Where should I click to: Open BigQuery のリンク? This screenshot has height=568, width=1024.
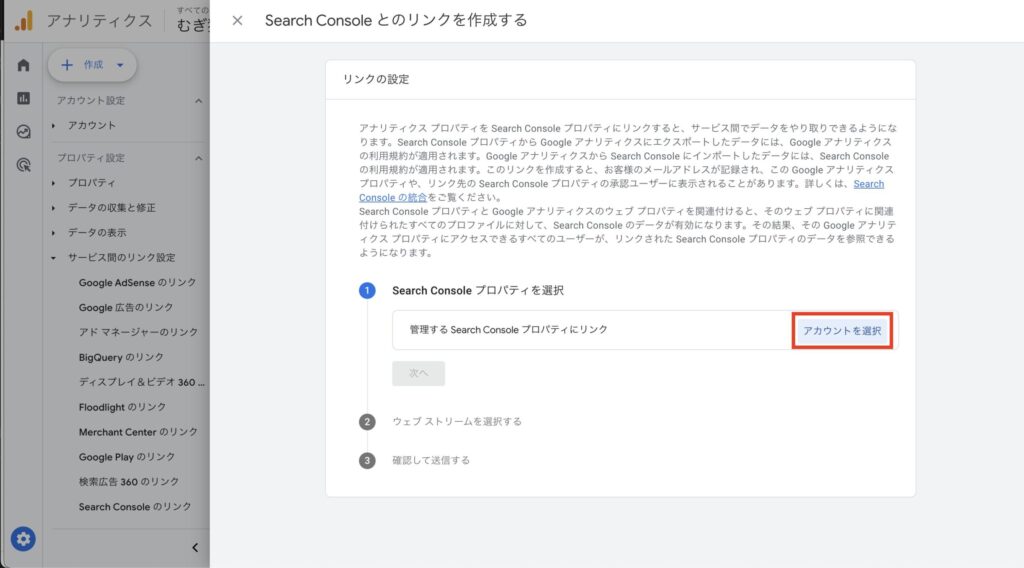(121, 357)
